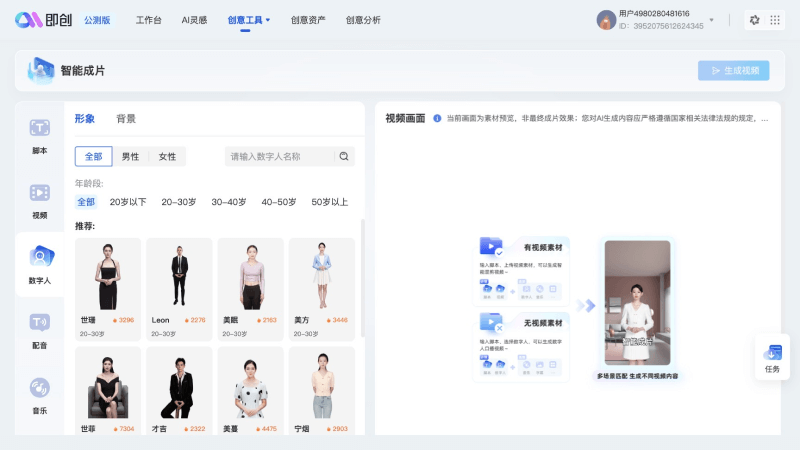Select the 数字人 sidebar icon

(39, 258)
